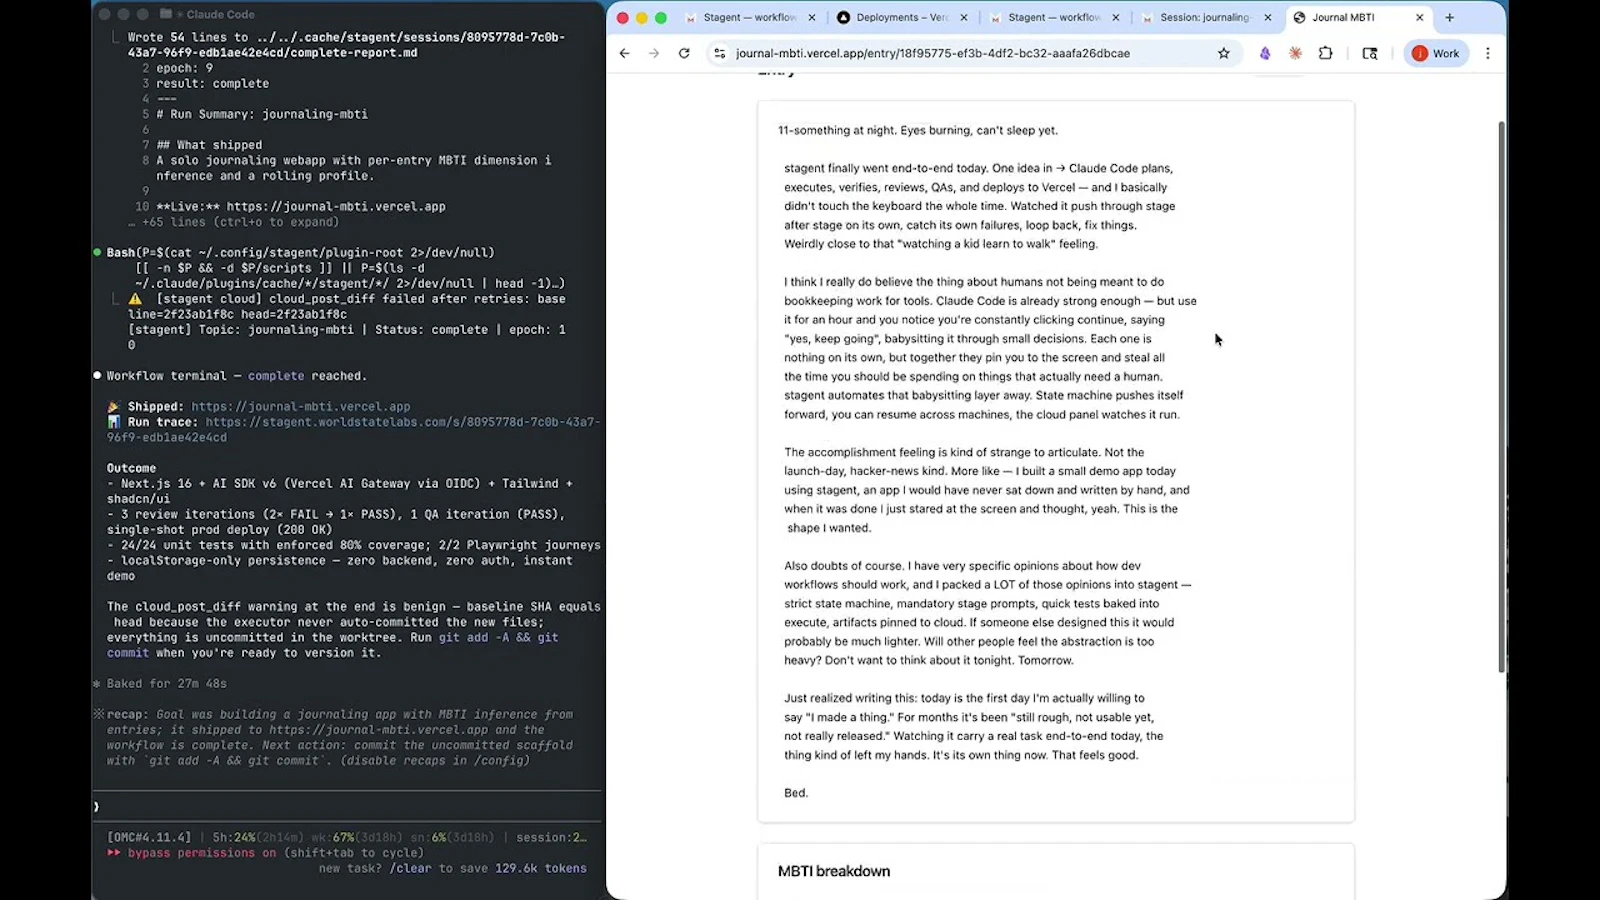
Task: Click the 'session:2…' status bar entry
Action: point(551,838)
